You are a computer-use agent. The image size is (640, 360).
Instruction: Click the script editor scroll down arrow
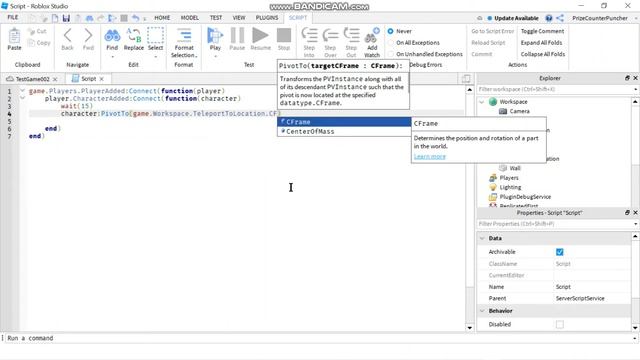(469, 328)
